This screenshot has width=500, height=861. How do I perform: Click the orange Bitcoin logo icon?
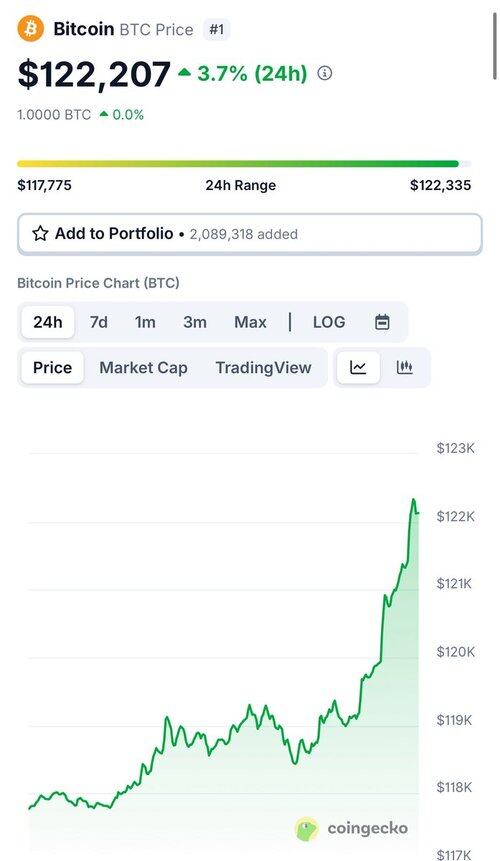[30, 29]
